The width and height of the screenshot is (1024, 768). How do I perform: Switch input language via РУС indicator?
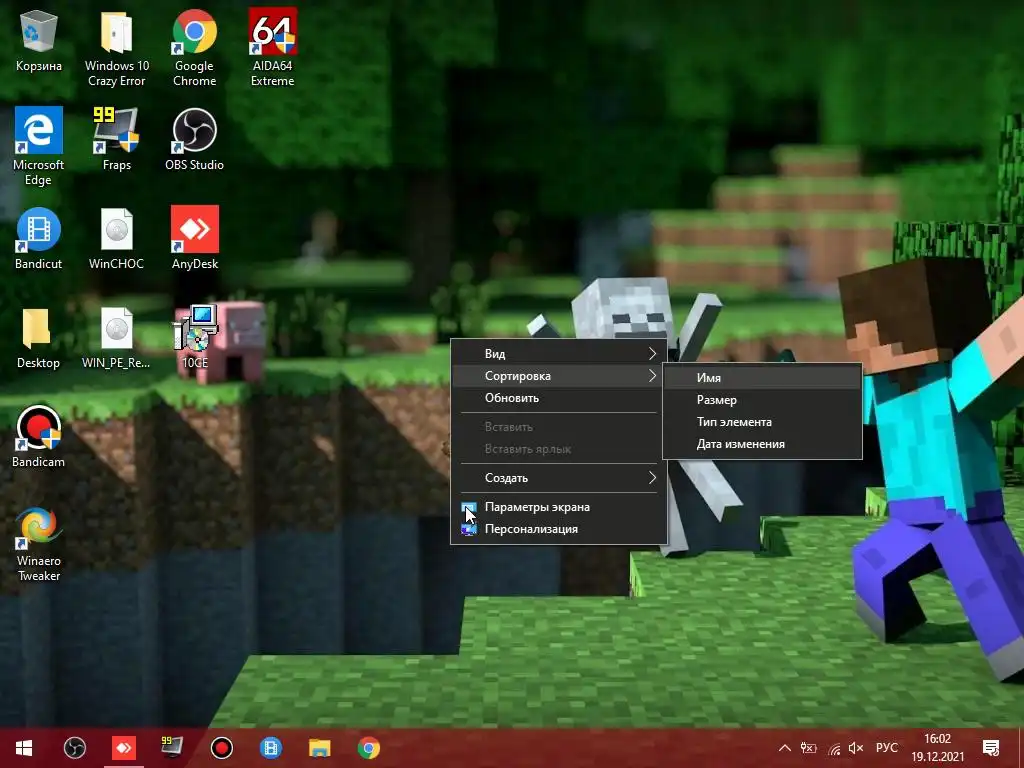click(x=886, y=748)
